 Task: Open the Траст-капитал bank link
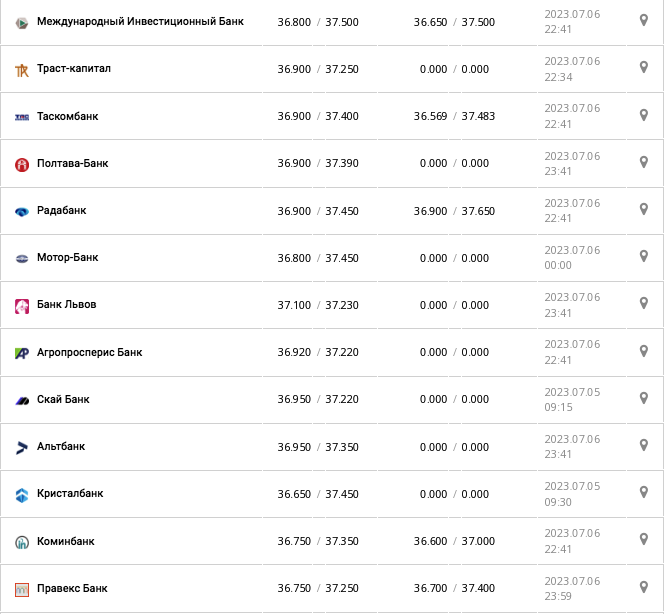[x=74, y=69]
